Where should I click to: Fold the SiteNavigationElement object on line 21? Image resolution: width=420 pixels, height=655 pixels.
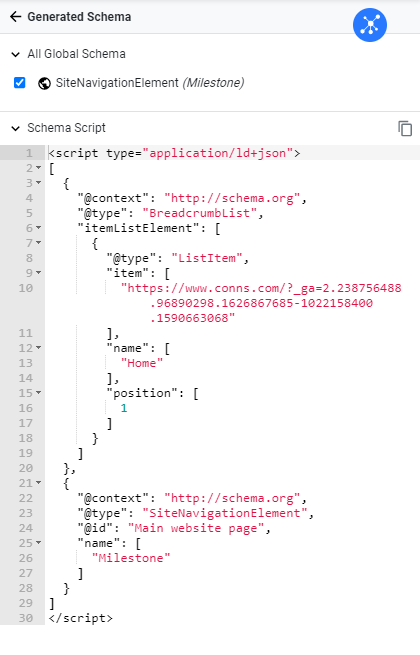tap(38, 483)
